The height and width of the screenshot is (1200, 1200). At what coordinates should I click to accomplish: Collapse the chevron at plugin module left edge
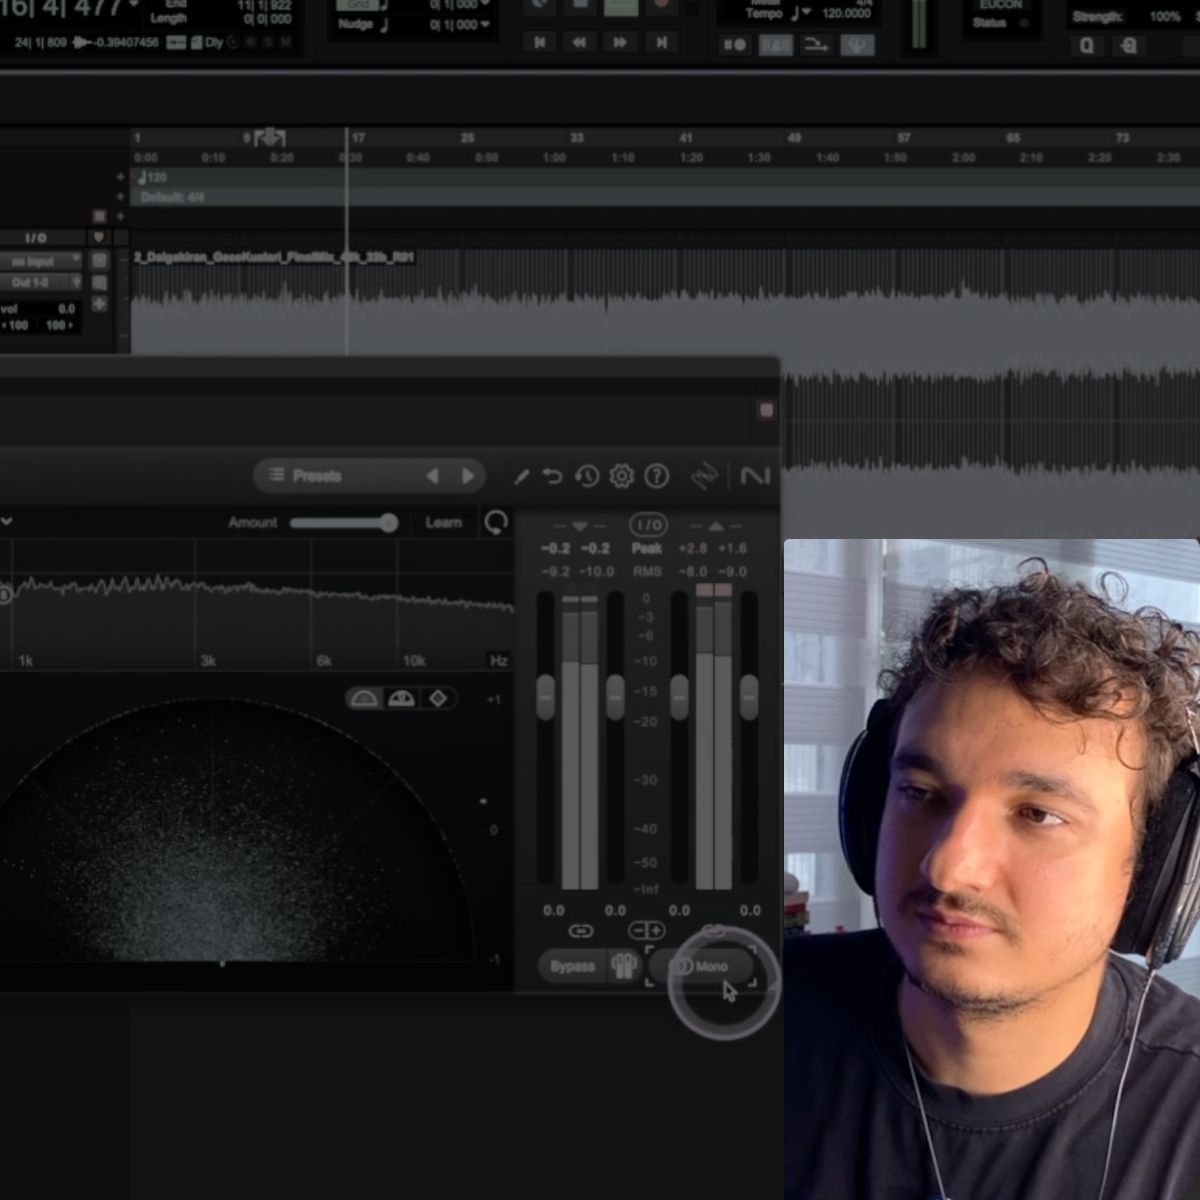tap(6, 522)
